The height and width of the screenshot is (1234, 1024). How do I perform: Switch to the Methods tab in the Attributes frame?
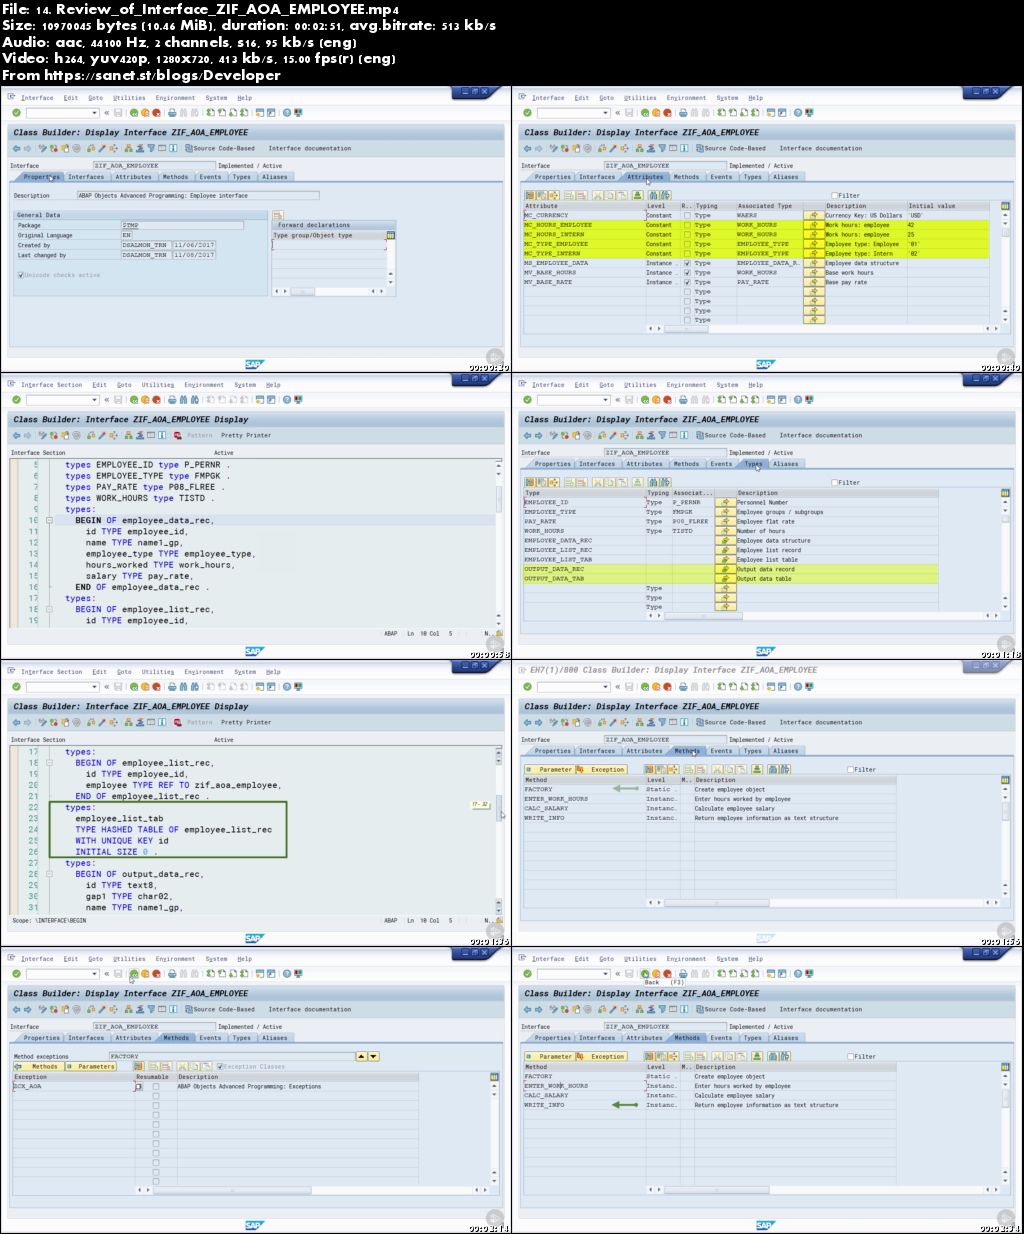pyautogui.click(x=686, y=177)
